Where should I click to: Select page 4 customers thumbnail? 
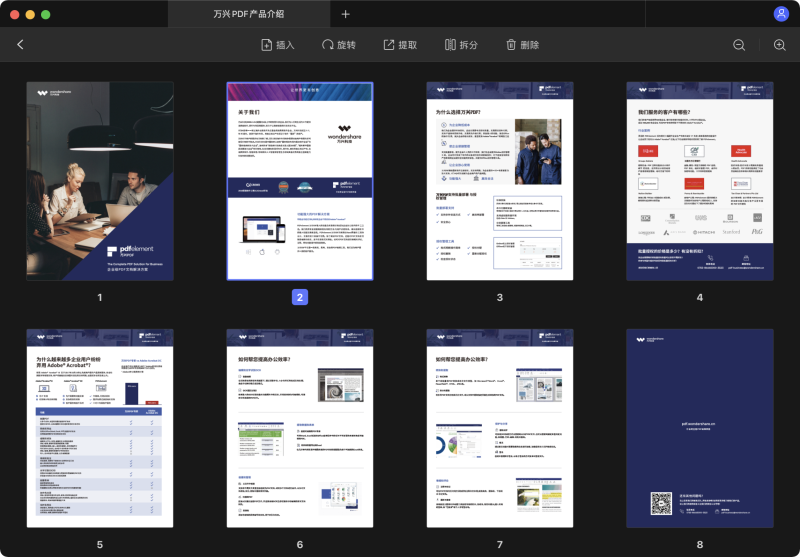pos(700,181)
